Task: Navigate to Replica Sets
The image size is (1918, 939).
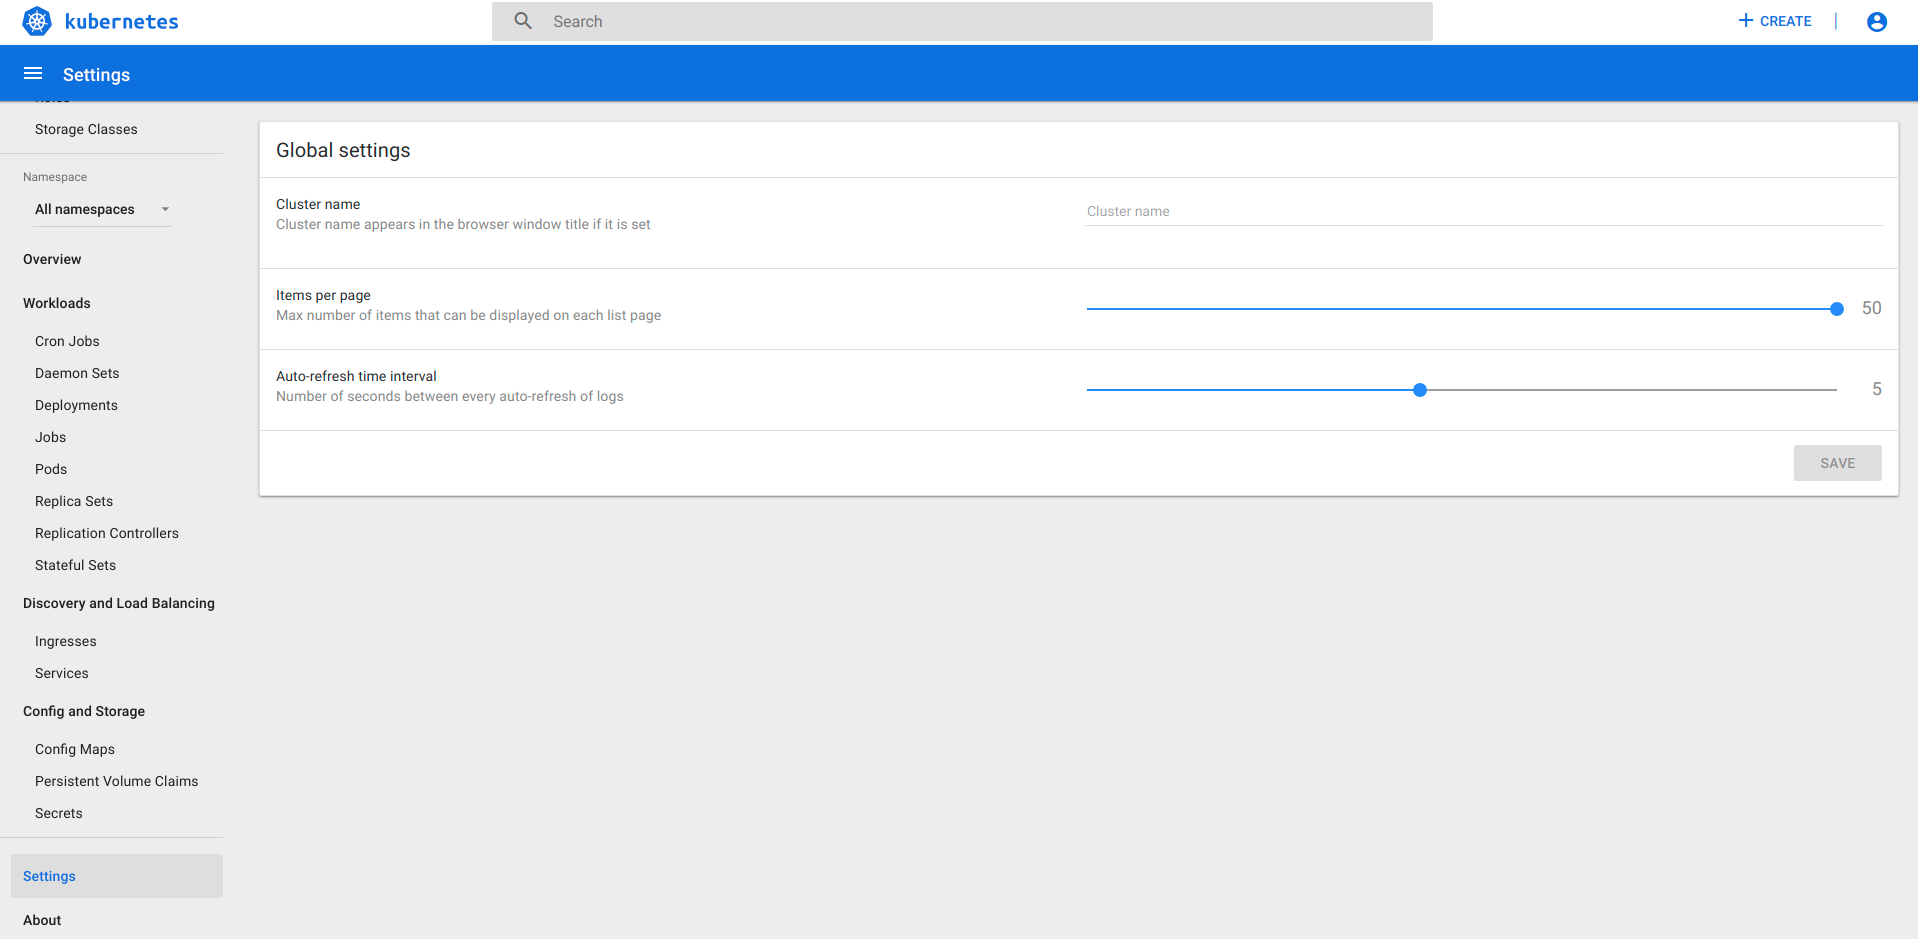Action: coord(74,501)
